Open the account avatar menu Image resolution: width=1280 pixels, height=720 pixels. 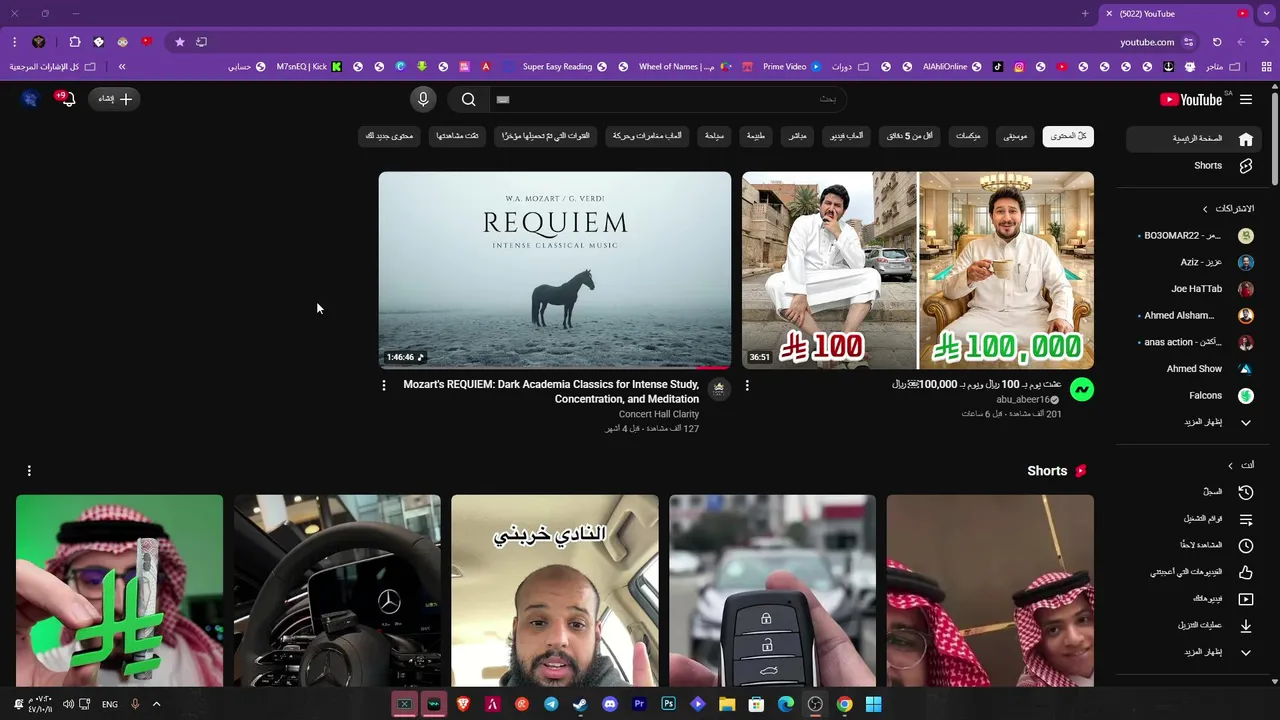click(30, 99)
